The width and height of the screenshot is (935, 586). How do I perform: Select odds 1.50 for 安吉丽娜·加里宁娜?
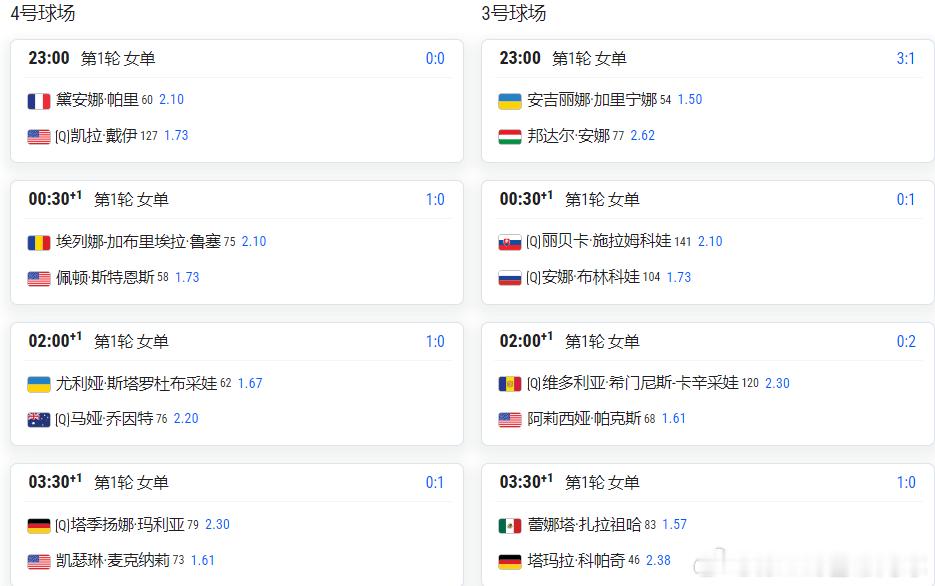point(690,100)
